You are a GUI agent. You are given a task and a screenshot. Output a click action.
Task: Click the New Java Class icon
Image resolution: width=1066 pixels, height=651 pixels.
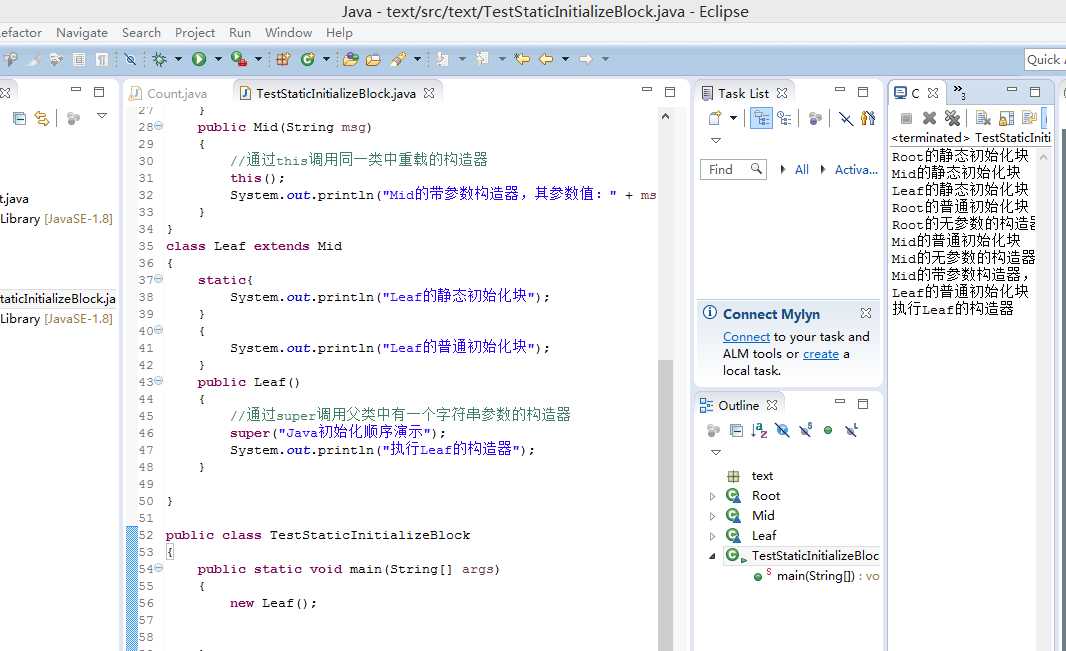tap(308, 59)
